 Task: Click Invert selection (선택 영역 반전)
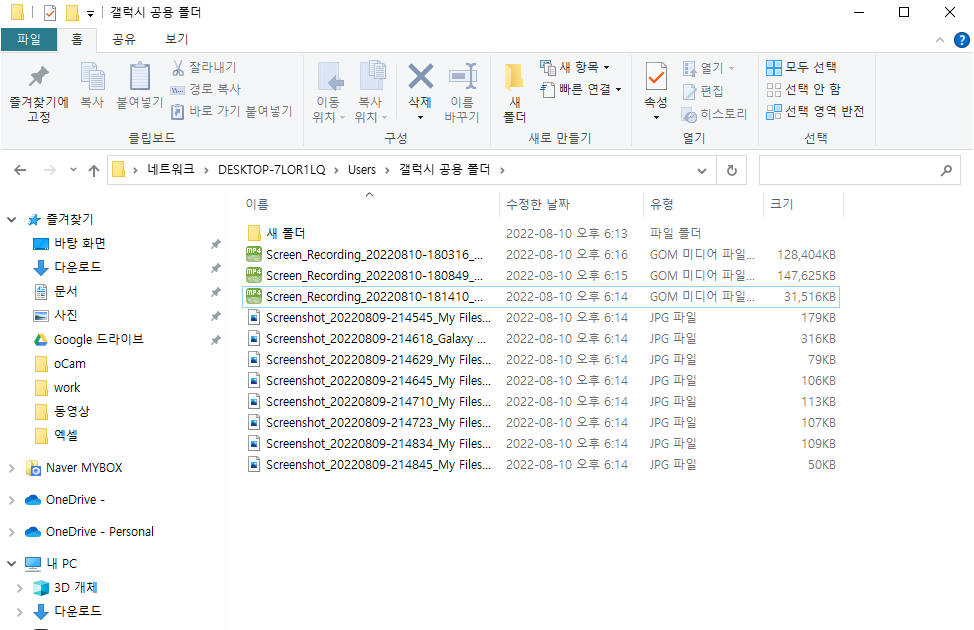point(815,111)
